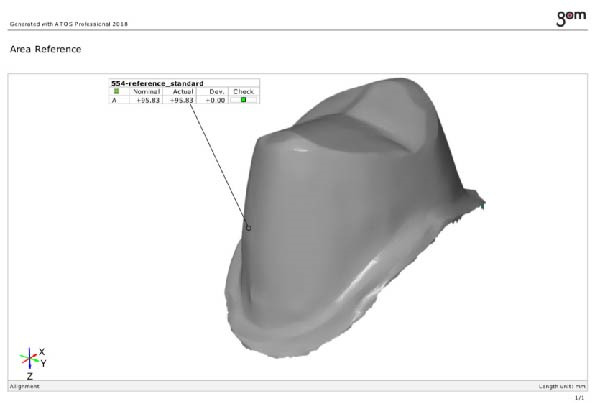Click the XYZ coordinate axis indicator
Viewport: 600px width, 403px height.
pos(32,363)
